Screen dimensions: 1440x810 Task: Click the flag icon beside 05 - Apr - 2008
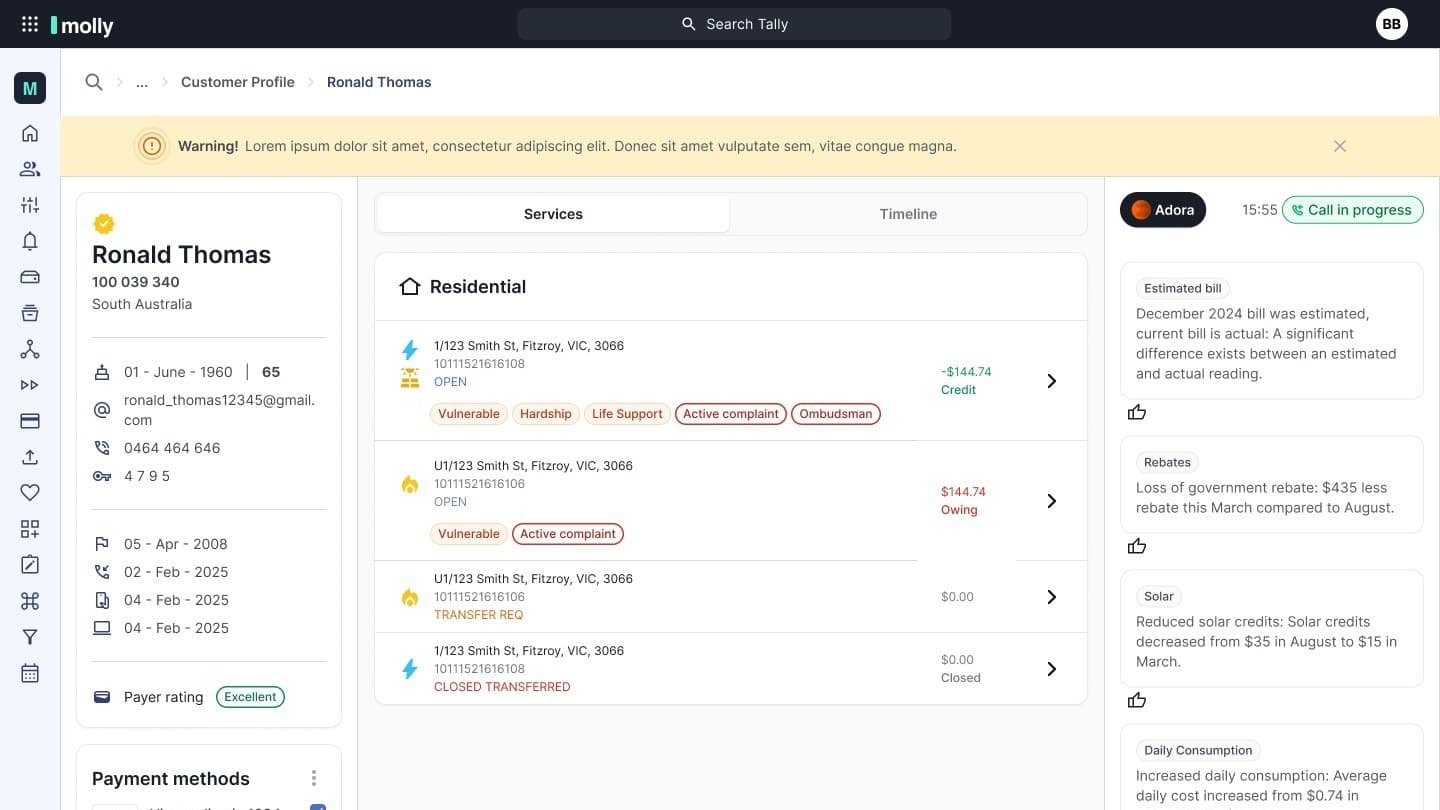[102, 544]
